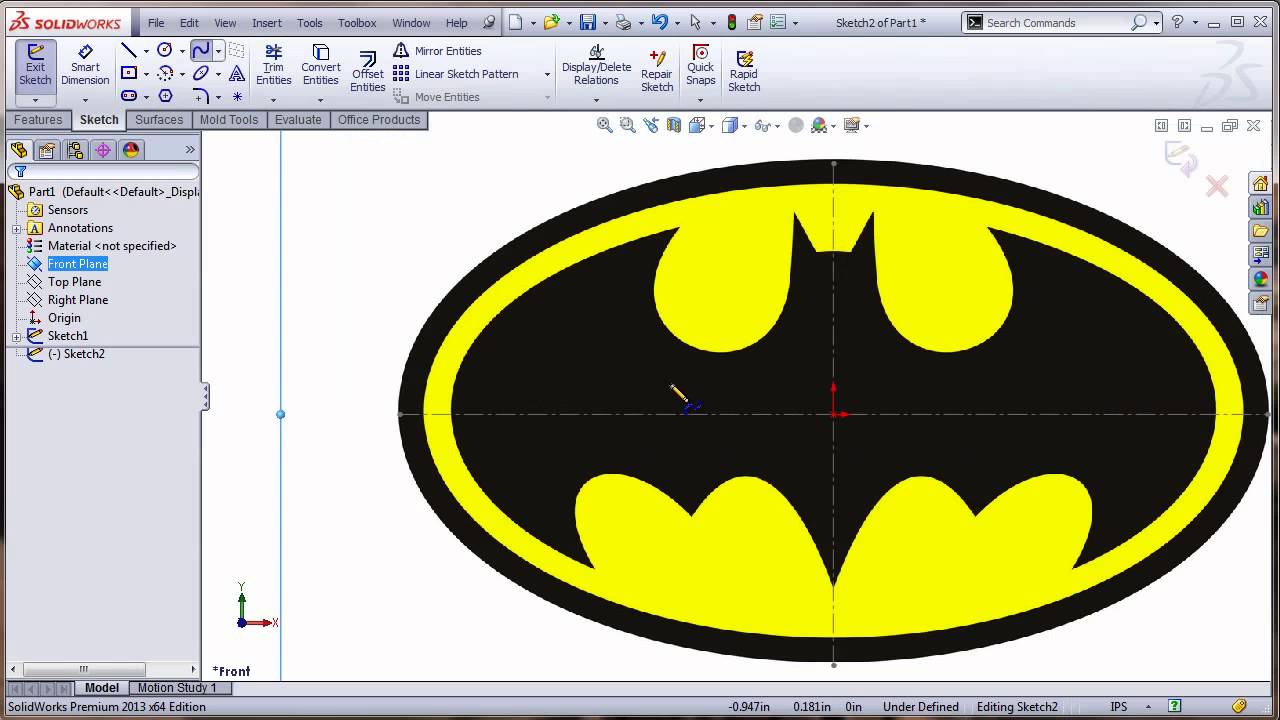Expand the Annotations tree node
This screenshot has height=720, width=1280.
point(16,228)
